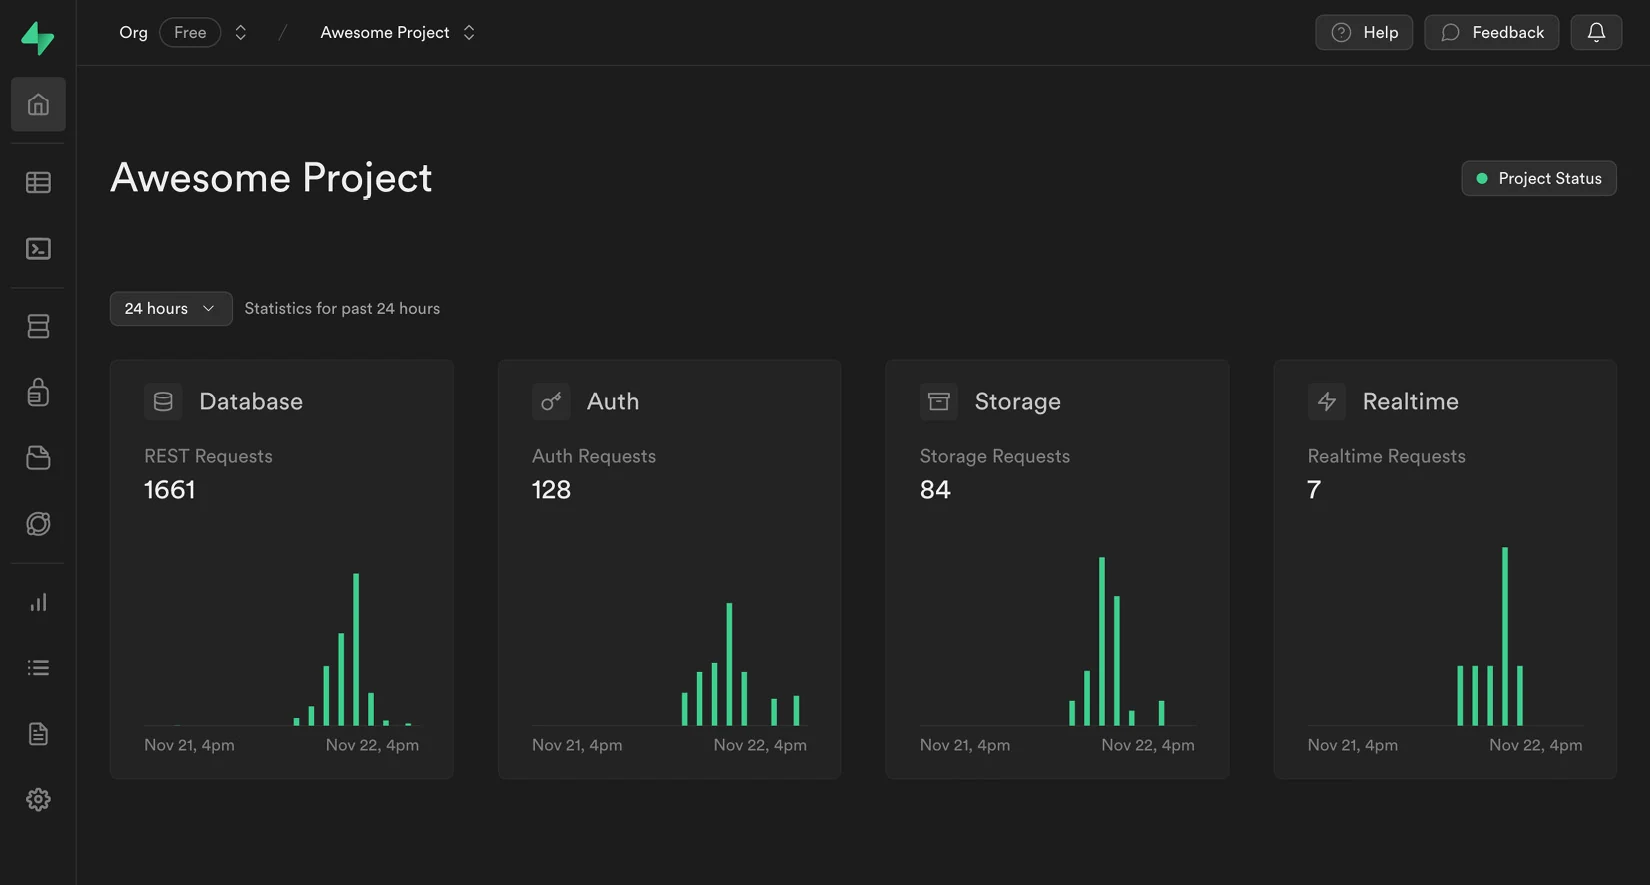Click the REST Requests count 1661
The width and height of the screenshot is (1650, 885).
point(170,489)
